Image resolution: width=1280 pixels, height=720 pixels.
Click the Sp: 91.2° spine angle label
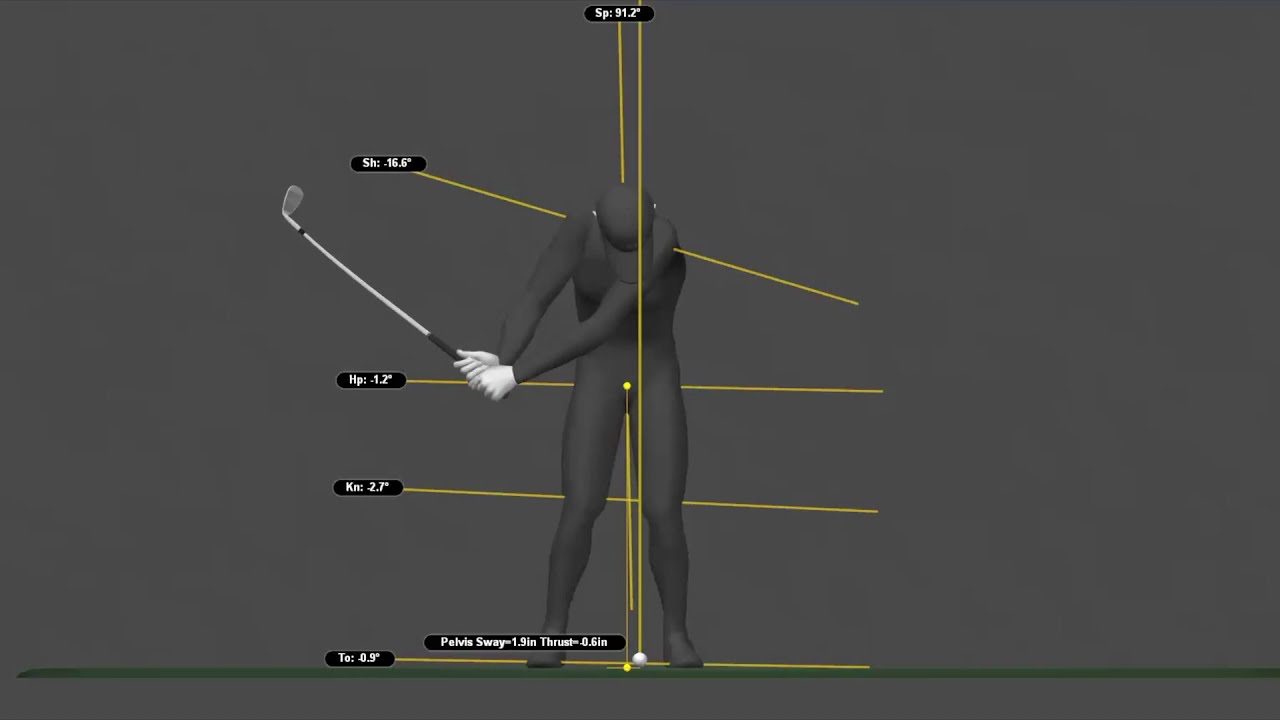coord(618,14)
